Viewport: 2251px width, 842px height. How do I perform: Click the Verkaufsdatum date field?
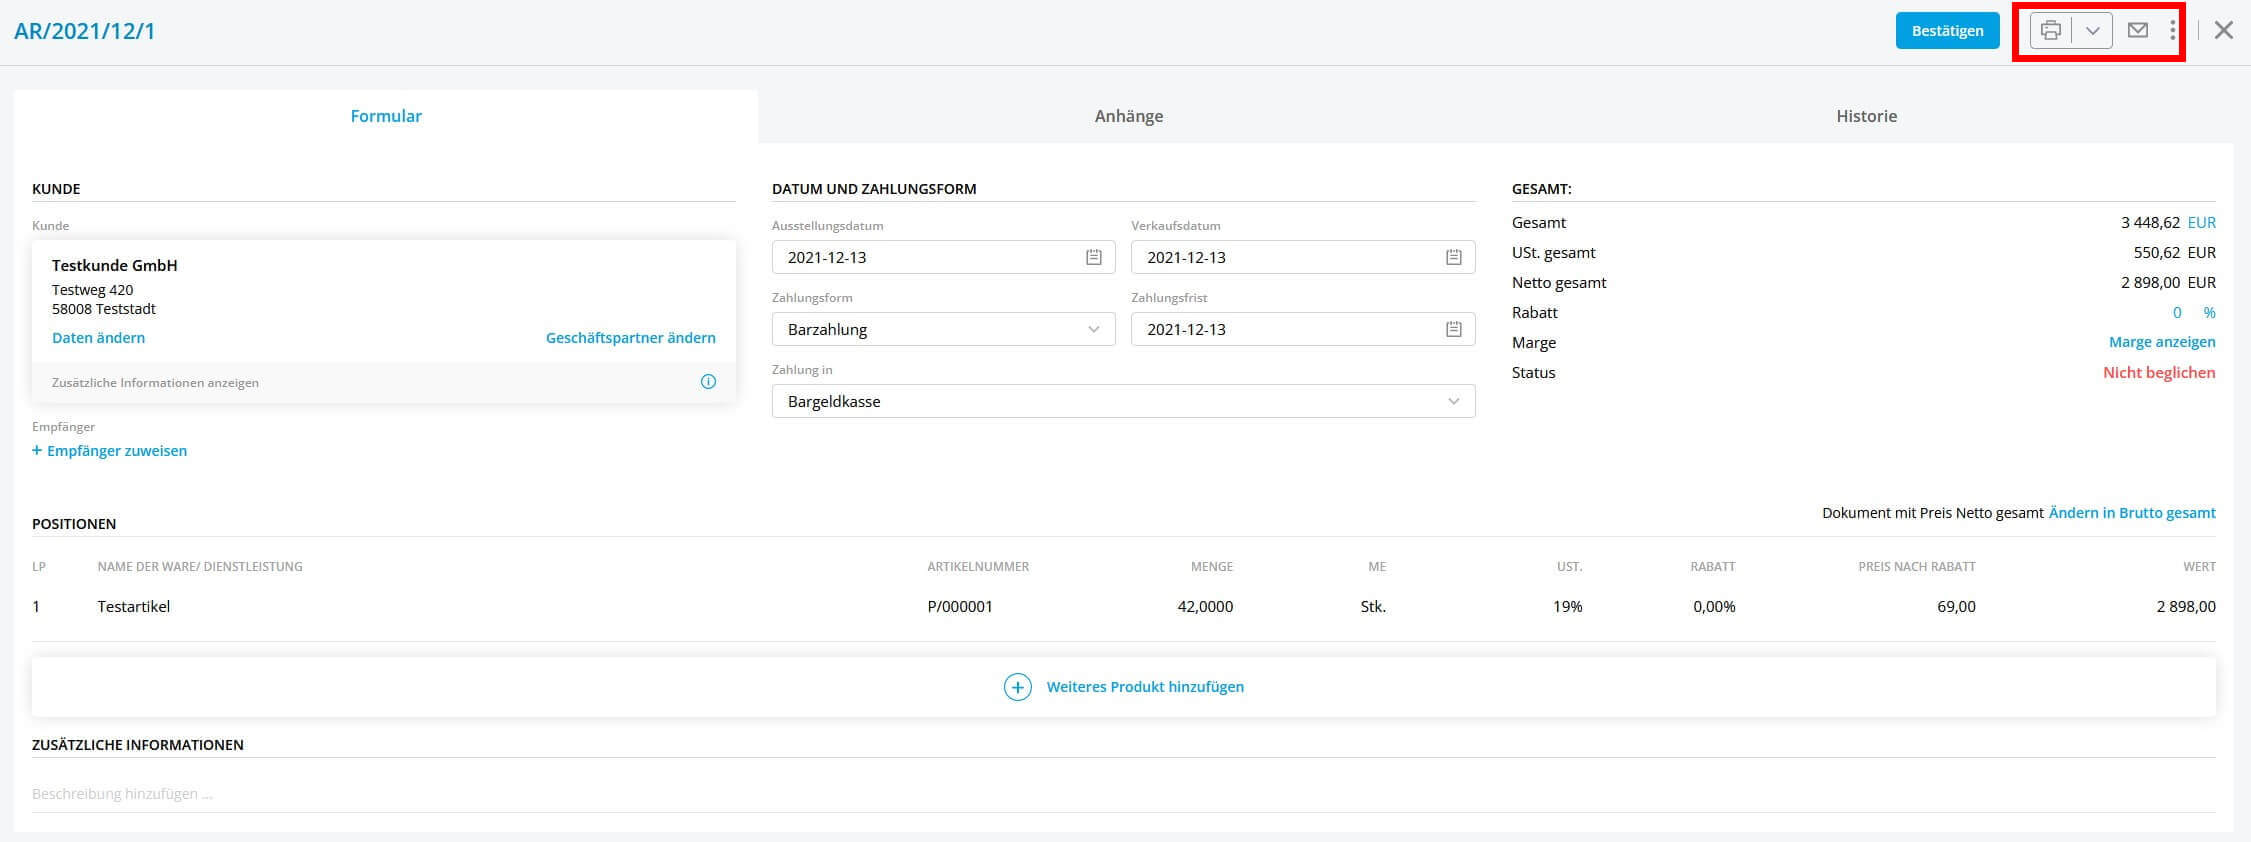pyautogui.click(x=1303, y=257)
